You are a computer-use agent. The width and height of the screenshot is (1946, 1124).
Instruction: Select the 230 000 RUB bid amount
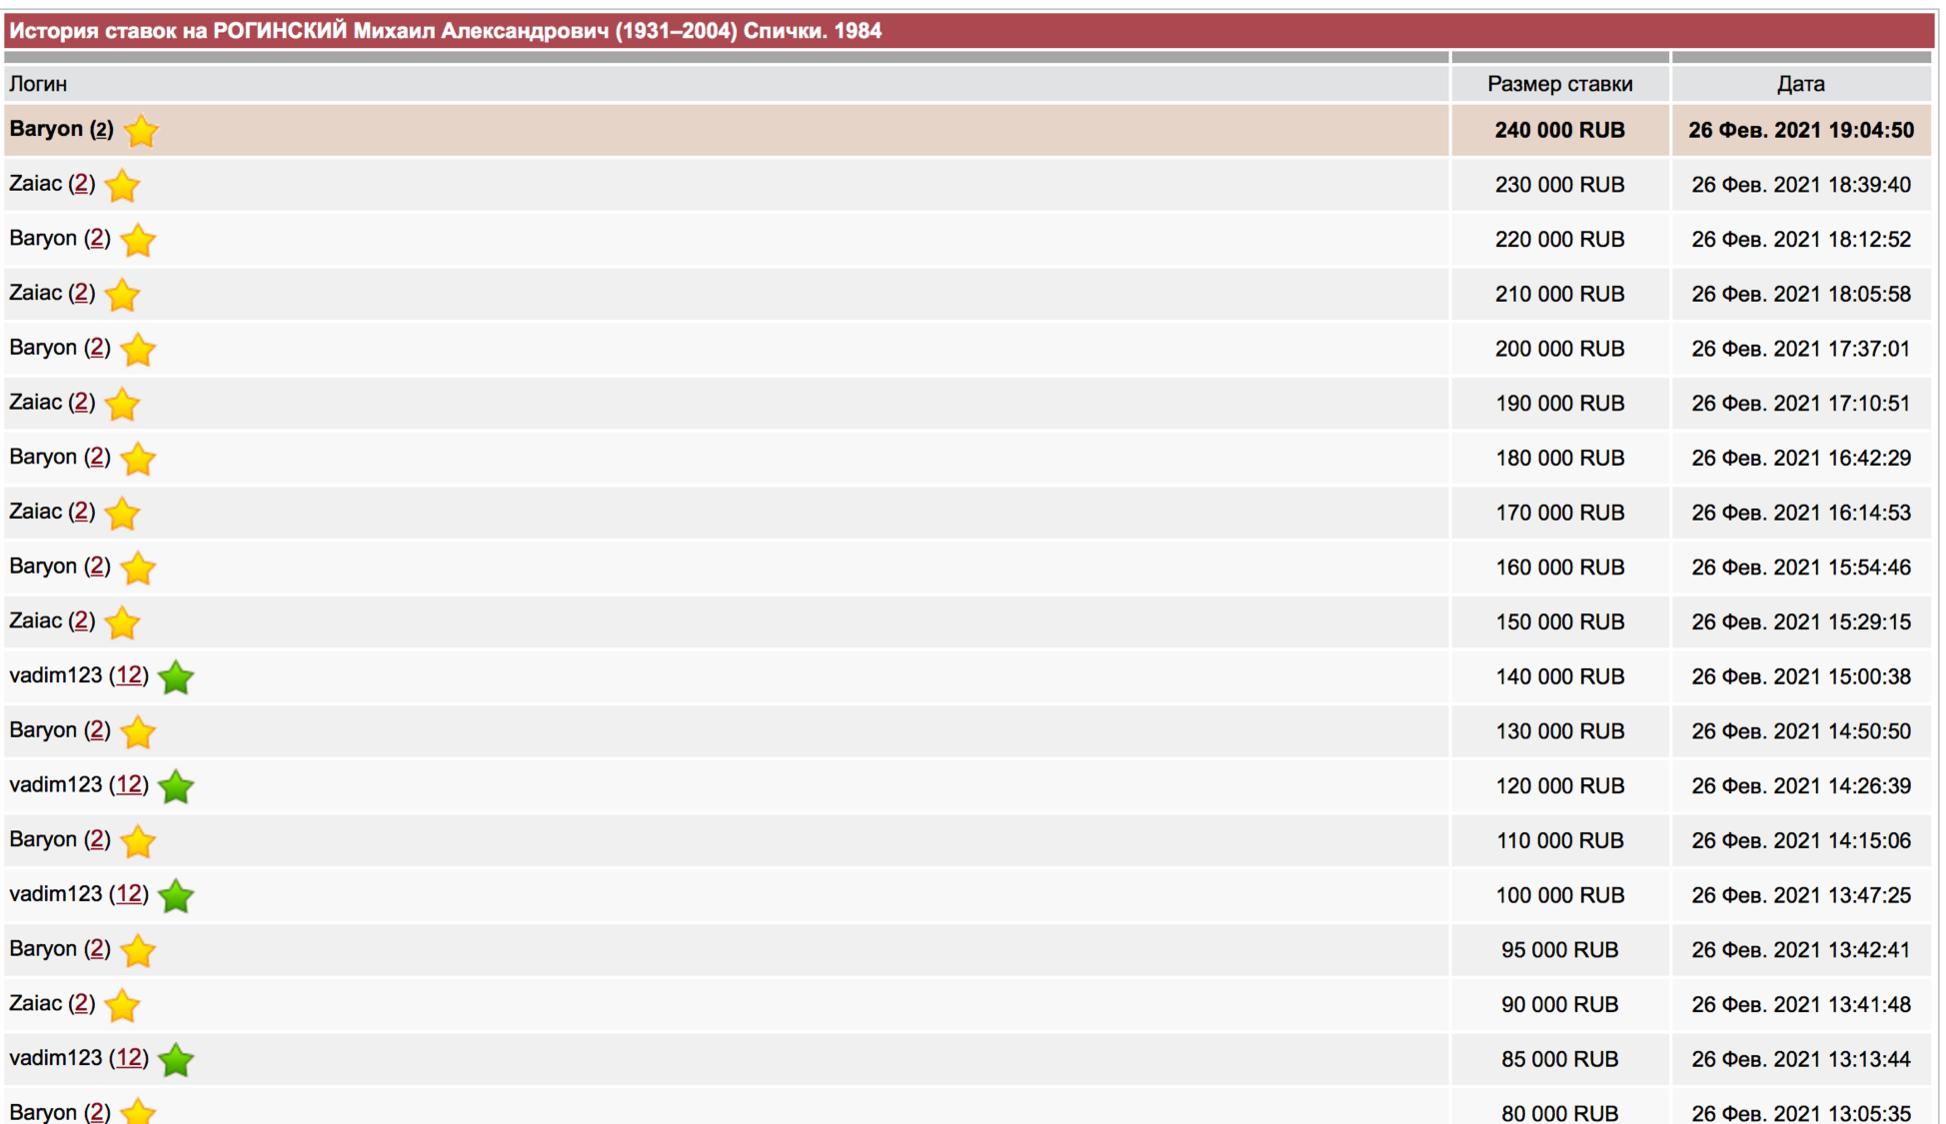(1559, 185)
